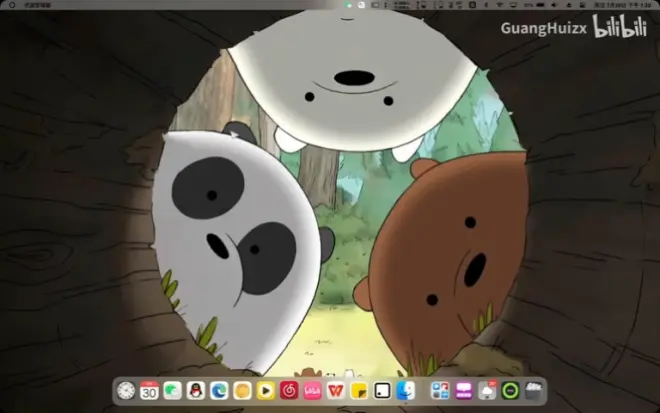Open the Clock app in the dock

coord(126,390)
